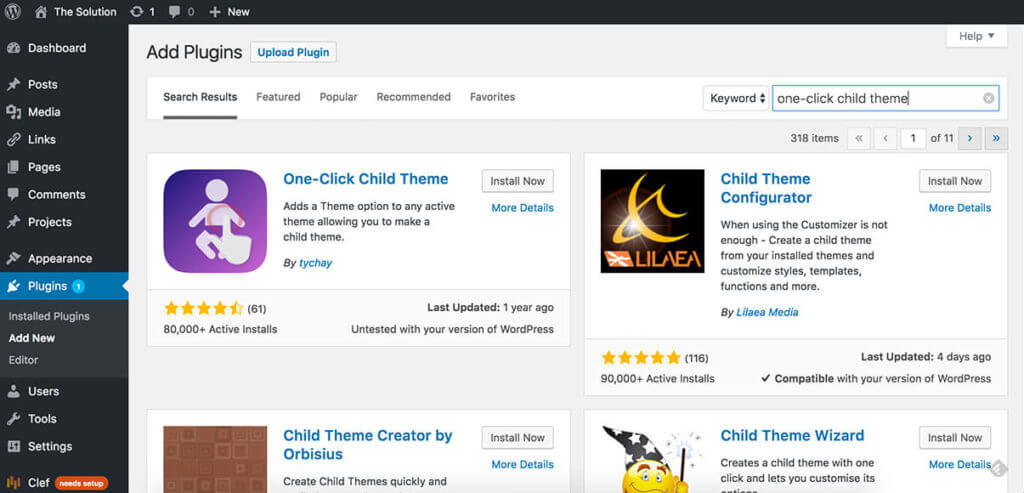This screenshot has width=1024, height=493.
Task: Clear the search field with X icon
Action: click(x=989, y=98)
